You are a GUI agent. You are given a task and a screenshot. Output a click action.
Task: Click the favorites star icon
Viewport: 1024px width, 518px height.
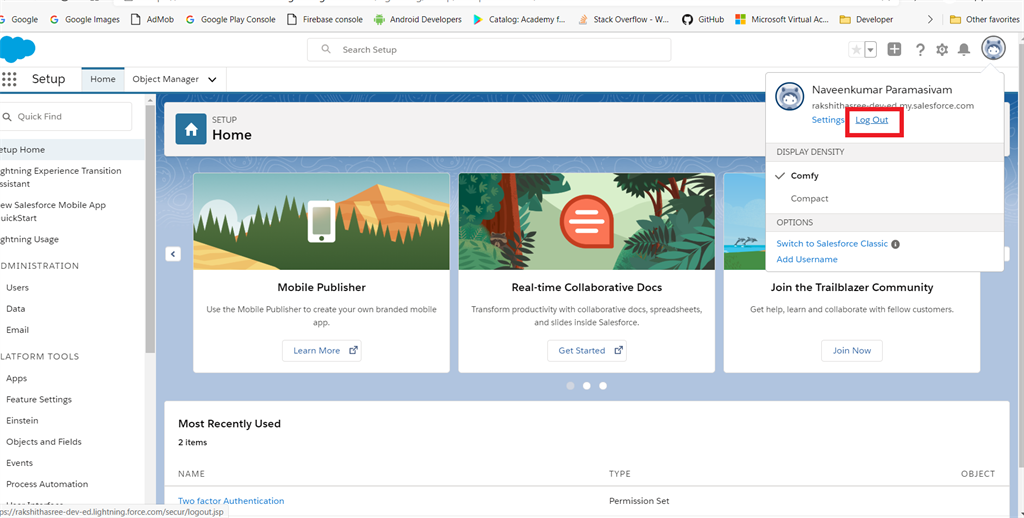pyautogui.click(x=856, y=50)
